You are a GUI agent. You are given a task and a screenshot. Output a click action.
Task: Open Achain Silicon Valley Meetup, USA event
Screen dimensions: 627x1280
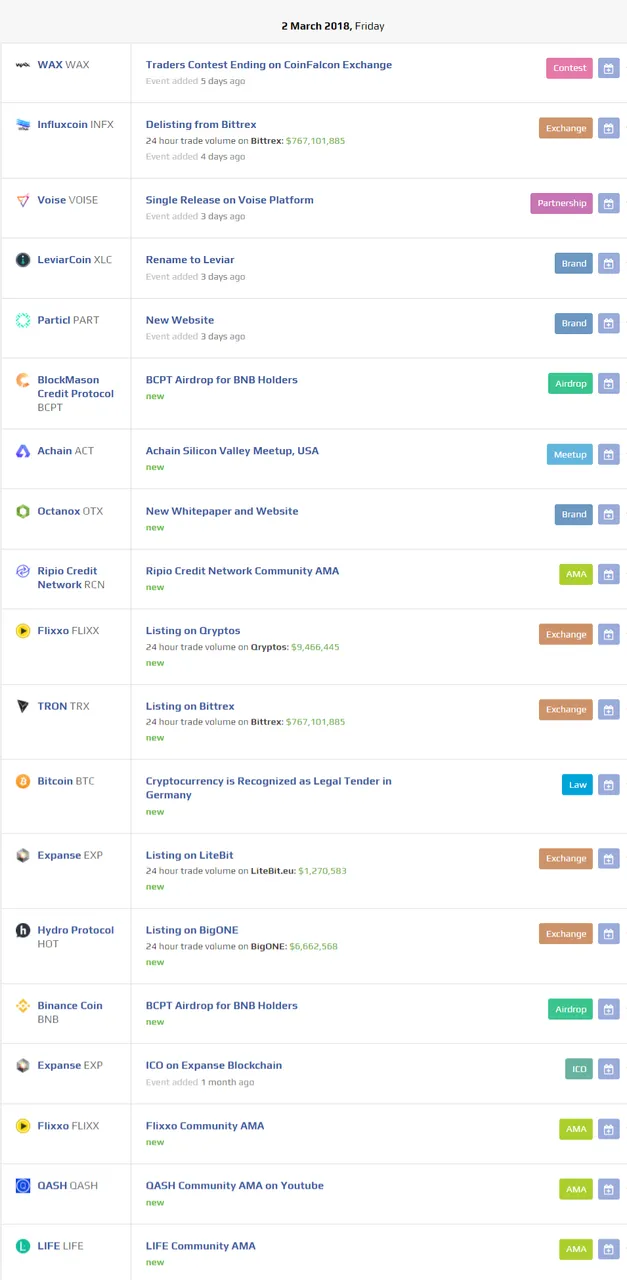[232, 451]
